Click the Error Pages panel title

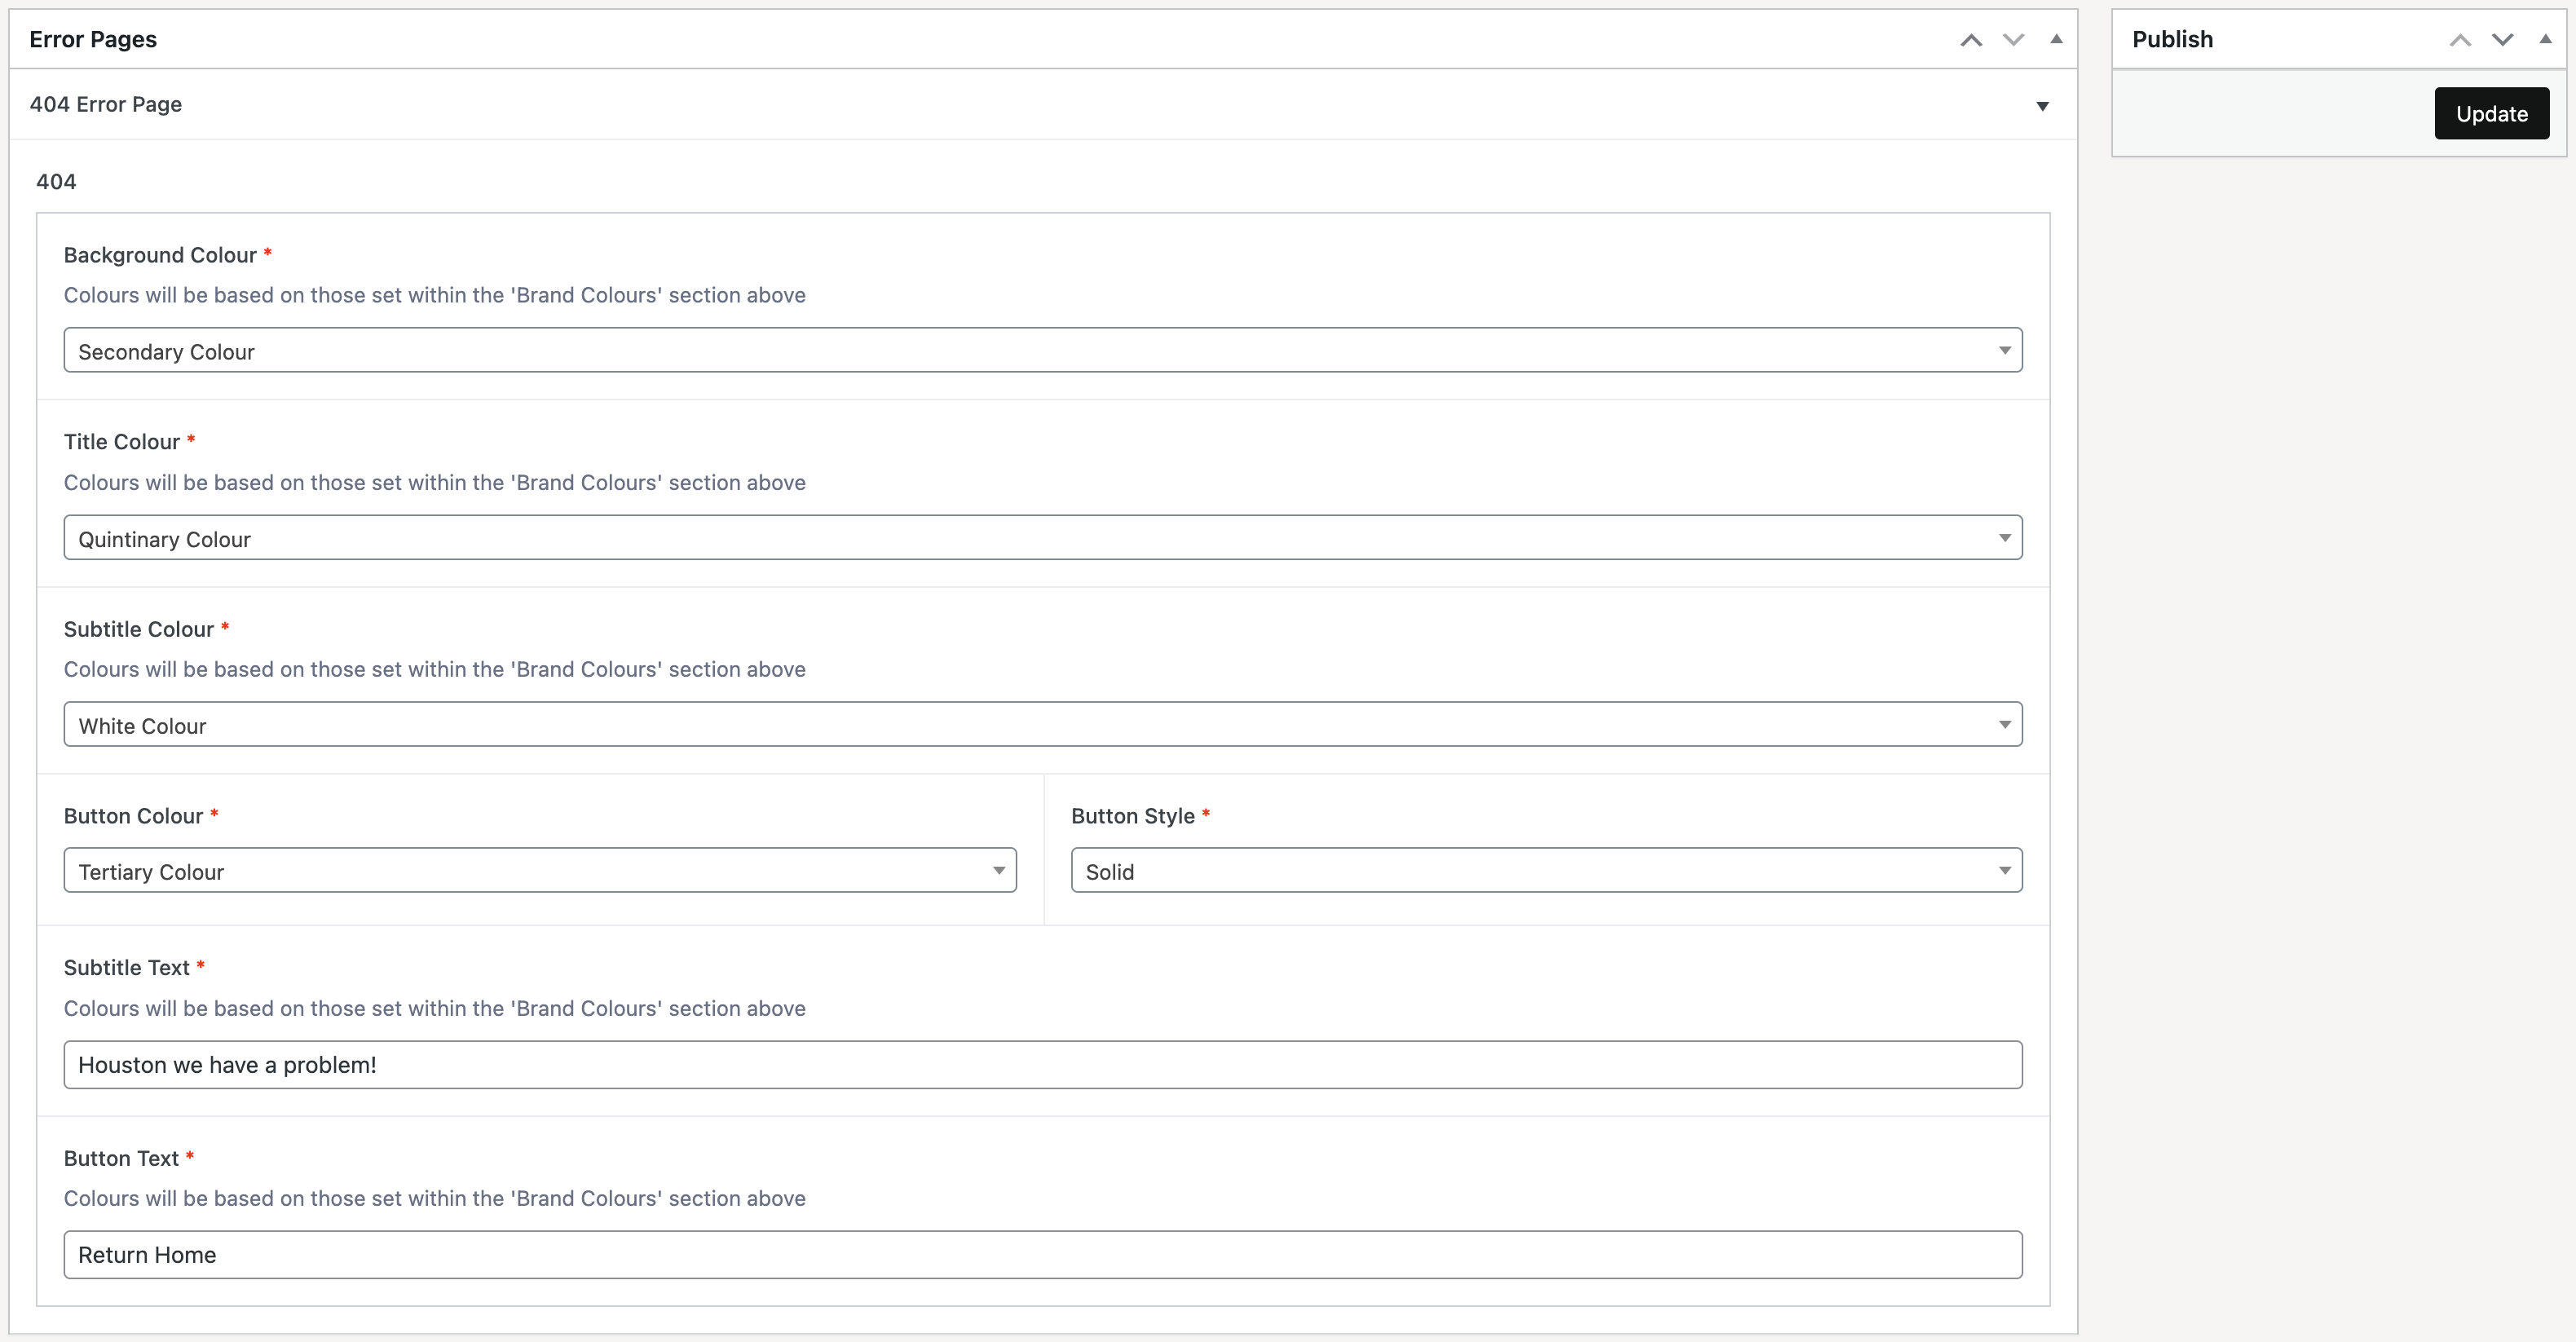click(93, 40)
